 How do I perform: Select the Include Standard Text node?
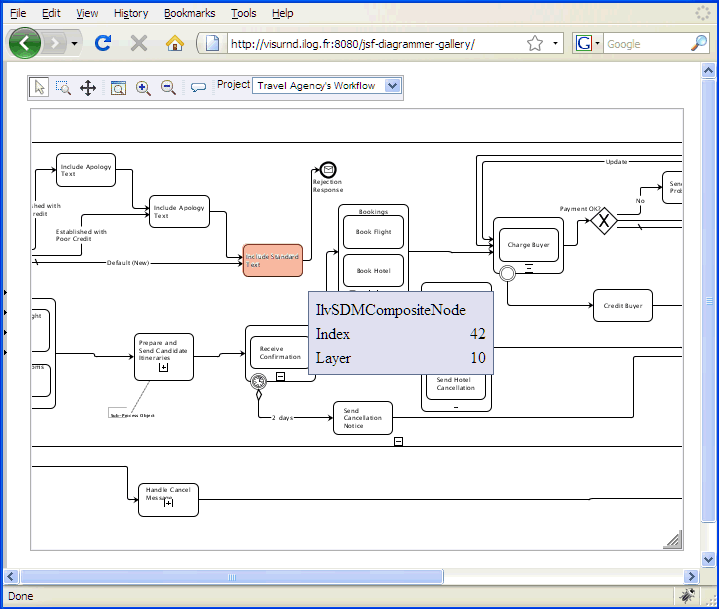272,260
